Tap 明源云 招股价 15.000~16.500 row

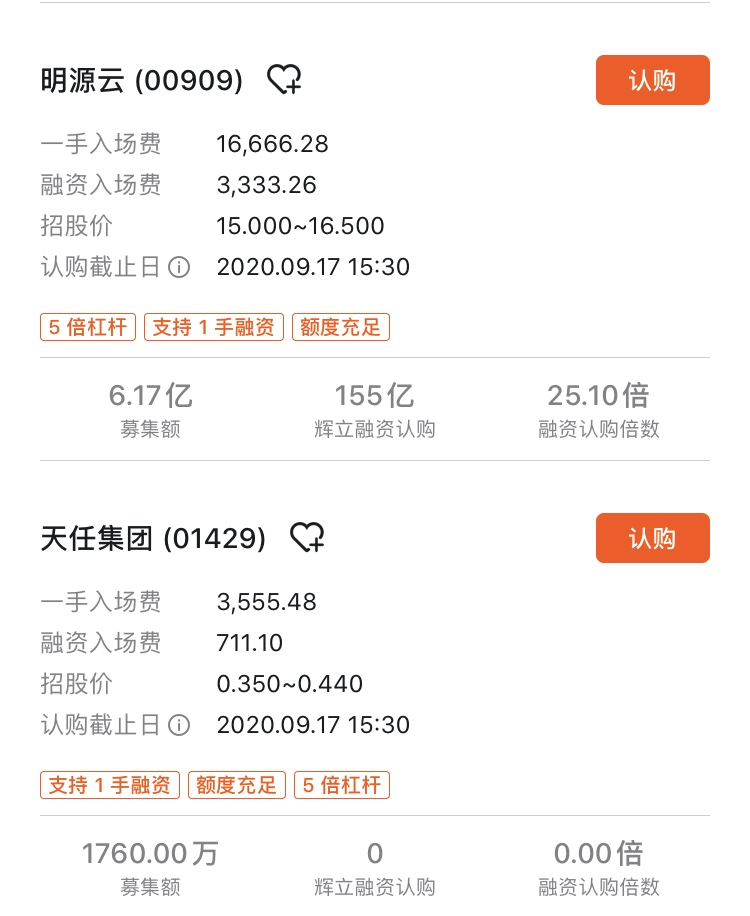coord(213,226)
